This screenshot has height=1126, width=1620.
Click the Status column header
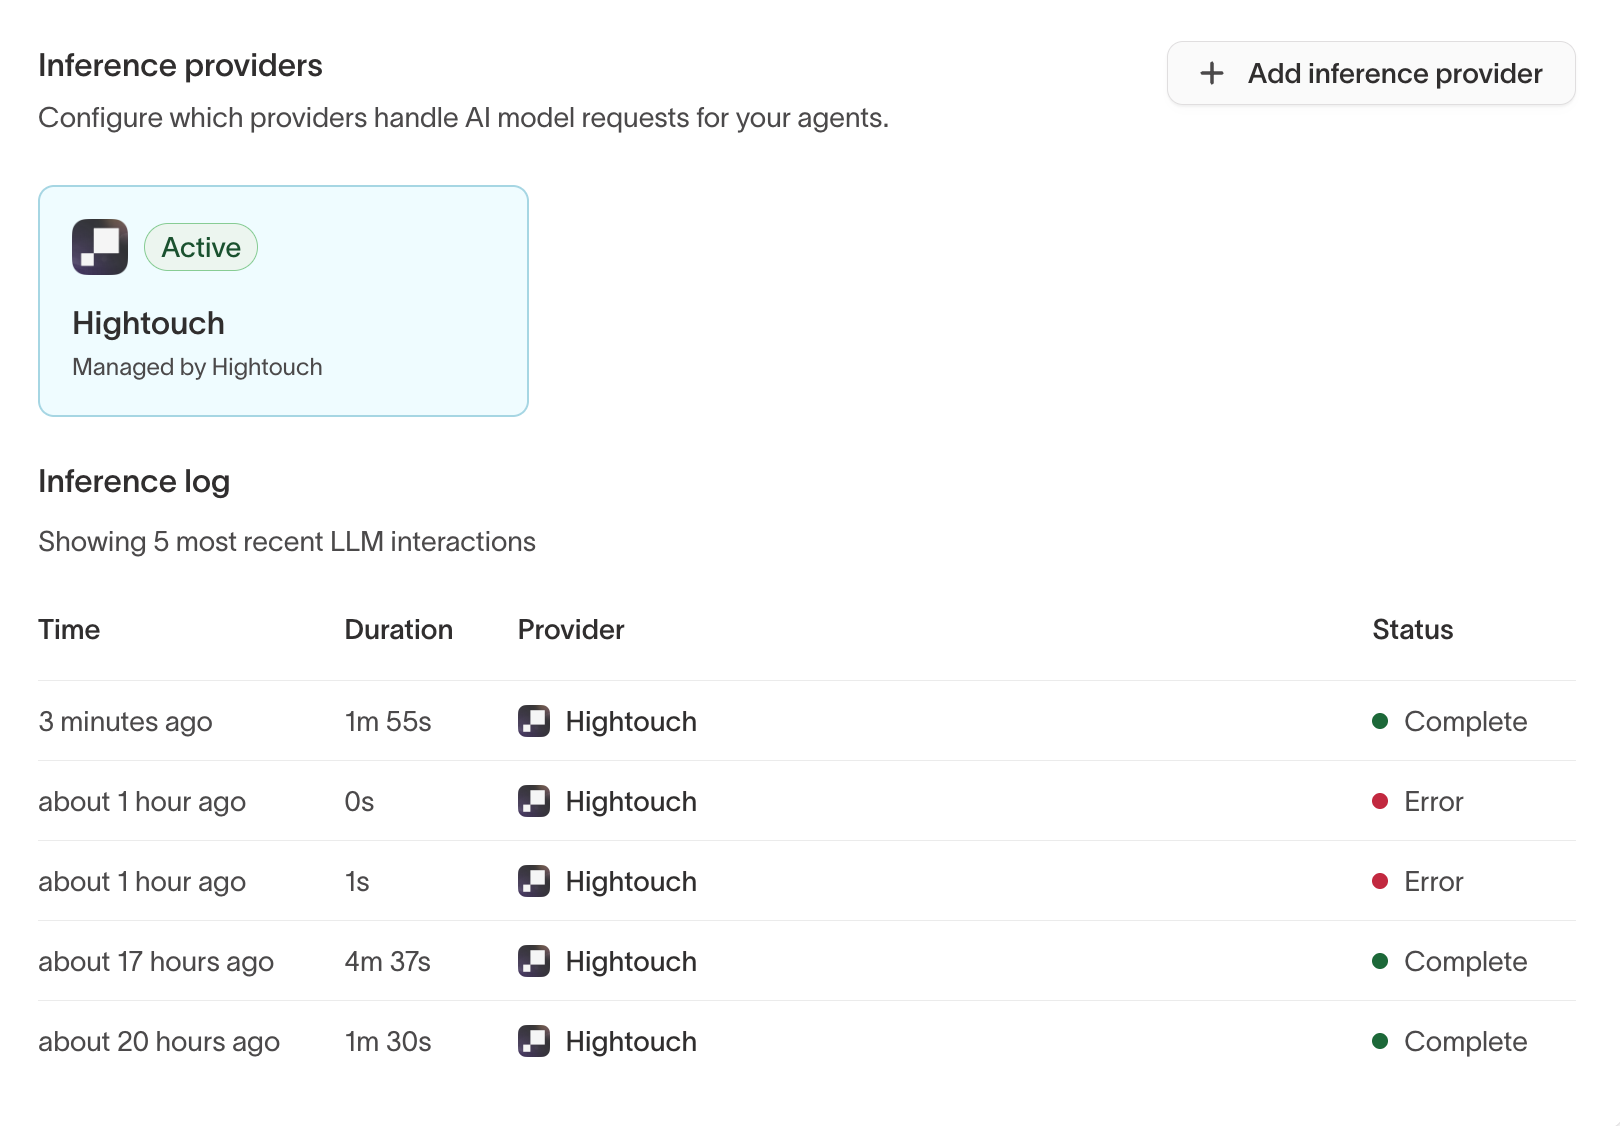coord(1412,629)
